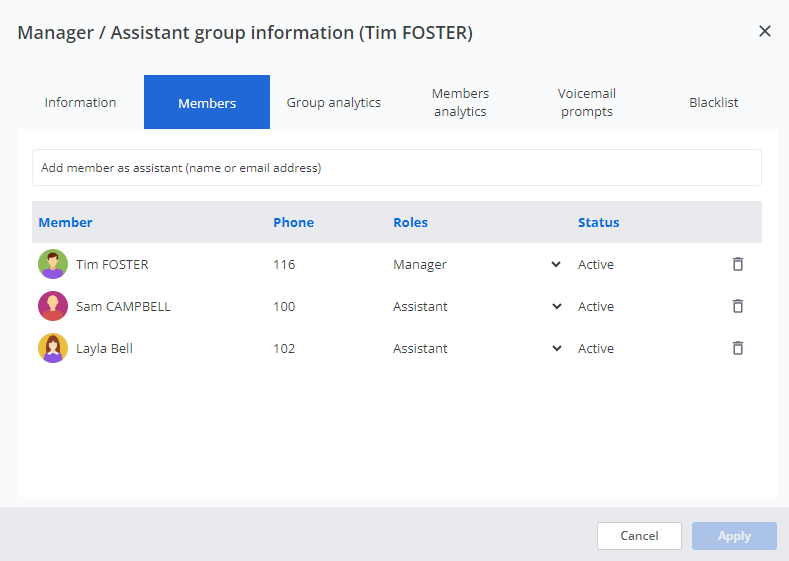Go to Members analytics tab
This screenshot has height=561, width=789.
pos(460,103)
